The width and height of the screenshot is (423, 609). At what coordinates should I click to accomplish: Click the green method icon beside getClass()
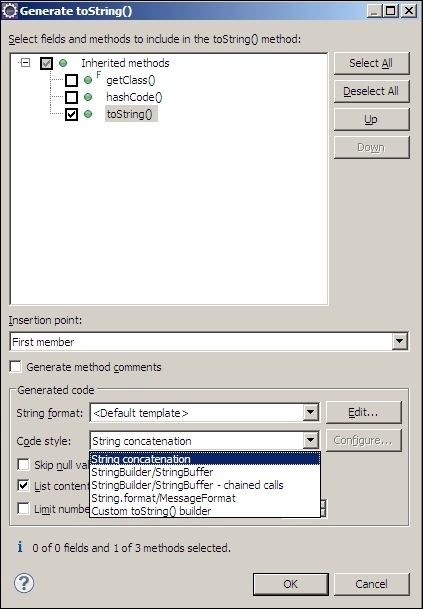pyautogui.click(x=88, y=80)
